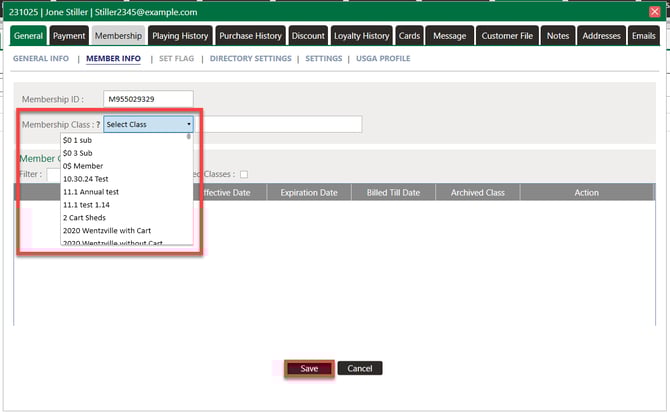Screen dimensions: 670x413
Task: Click the Save button
Action: pos(309,368)
